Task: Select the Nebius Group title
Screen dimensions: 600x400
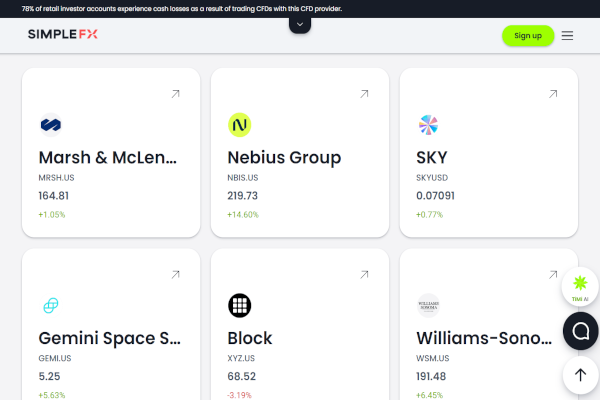Action: click(x=284, y=157)
